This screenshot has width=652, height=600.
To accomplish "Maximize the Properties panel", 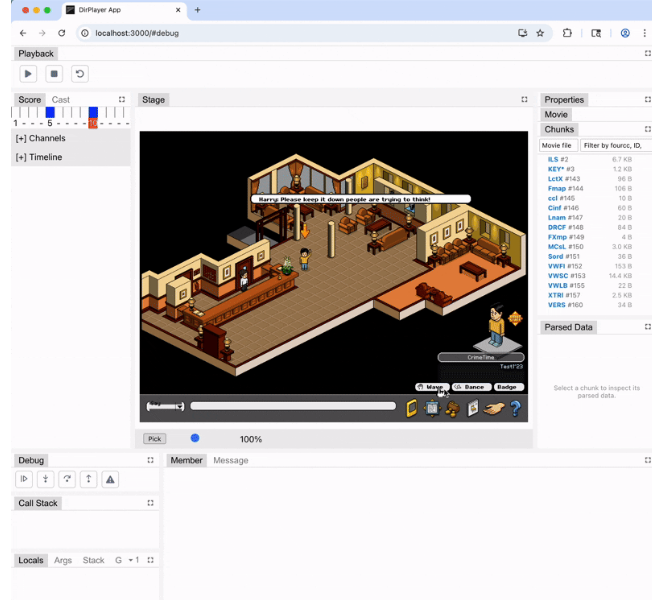I will (x=647, y=99).
